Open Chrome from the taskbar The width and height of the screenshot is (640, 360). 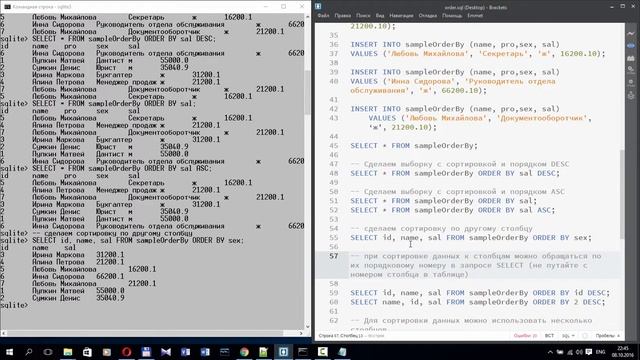[244, 351]
